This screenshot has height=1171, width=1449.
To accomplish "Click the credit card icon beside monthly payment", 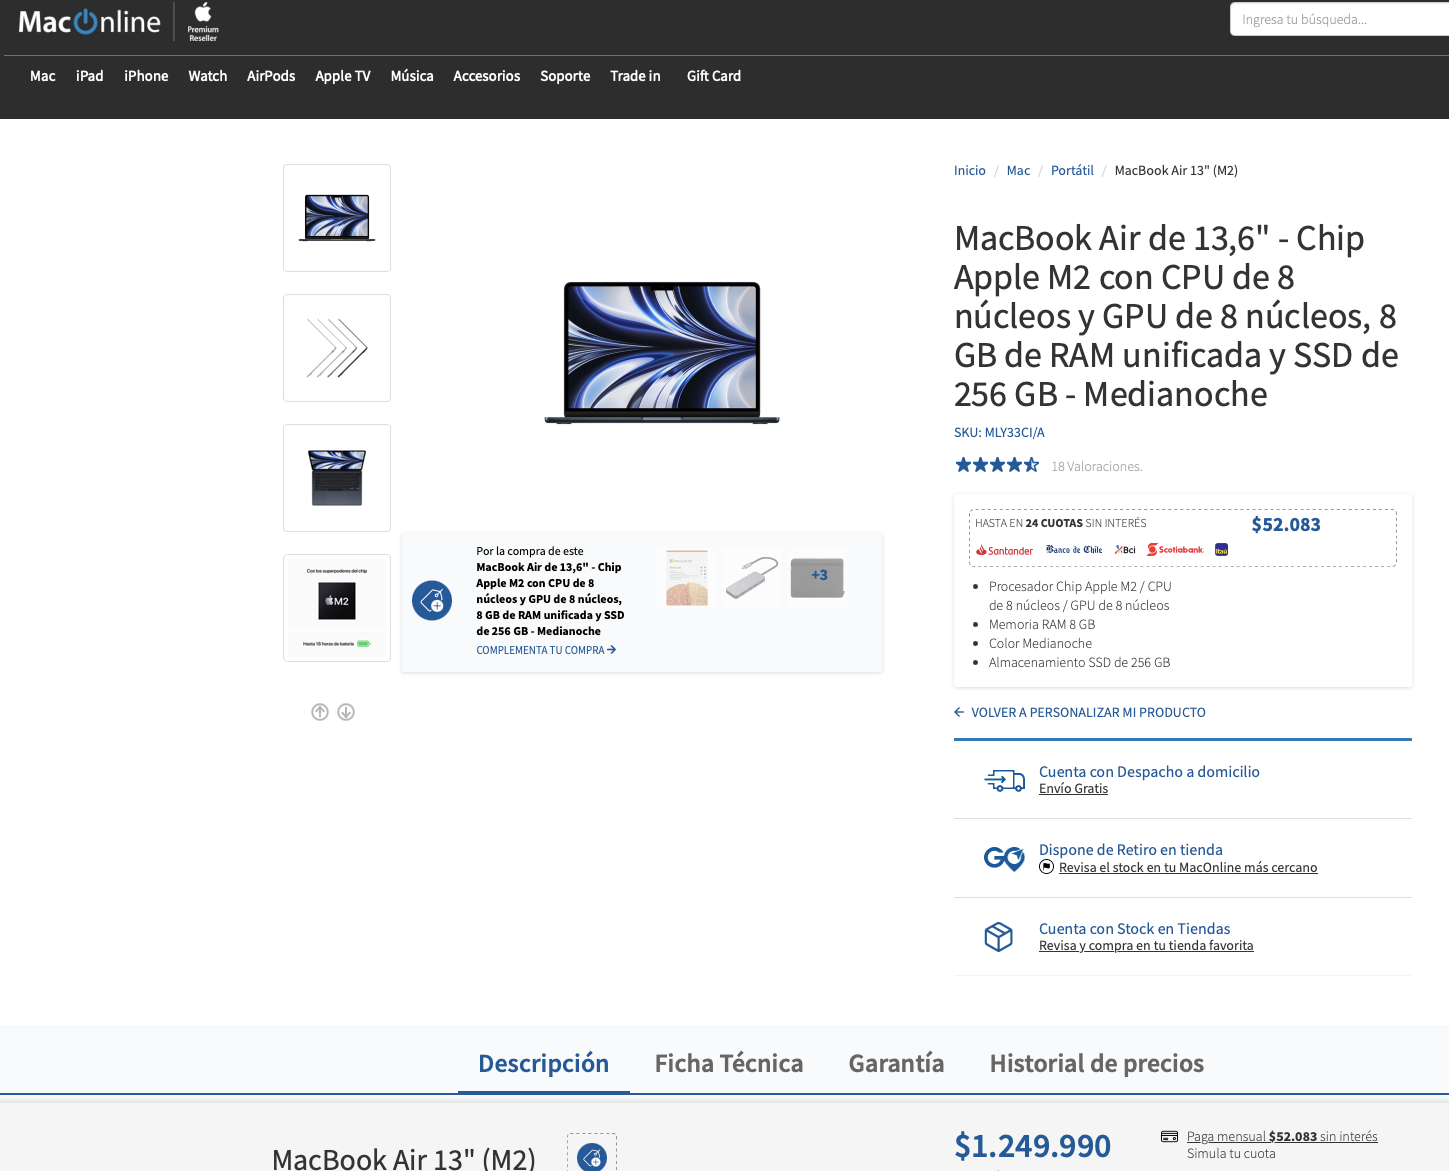I will point(1169,1136).
